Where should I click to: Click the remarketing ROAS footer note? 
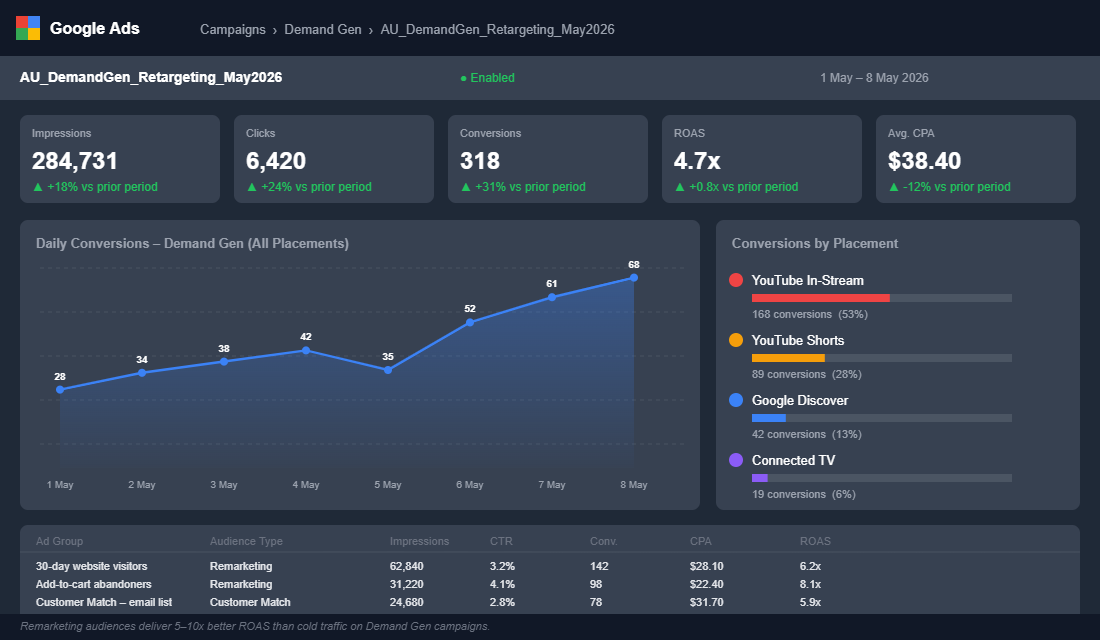255,627
